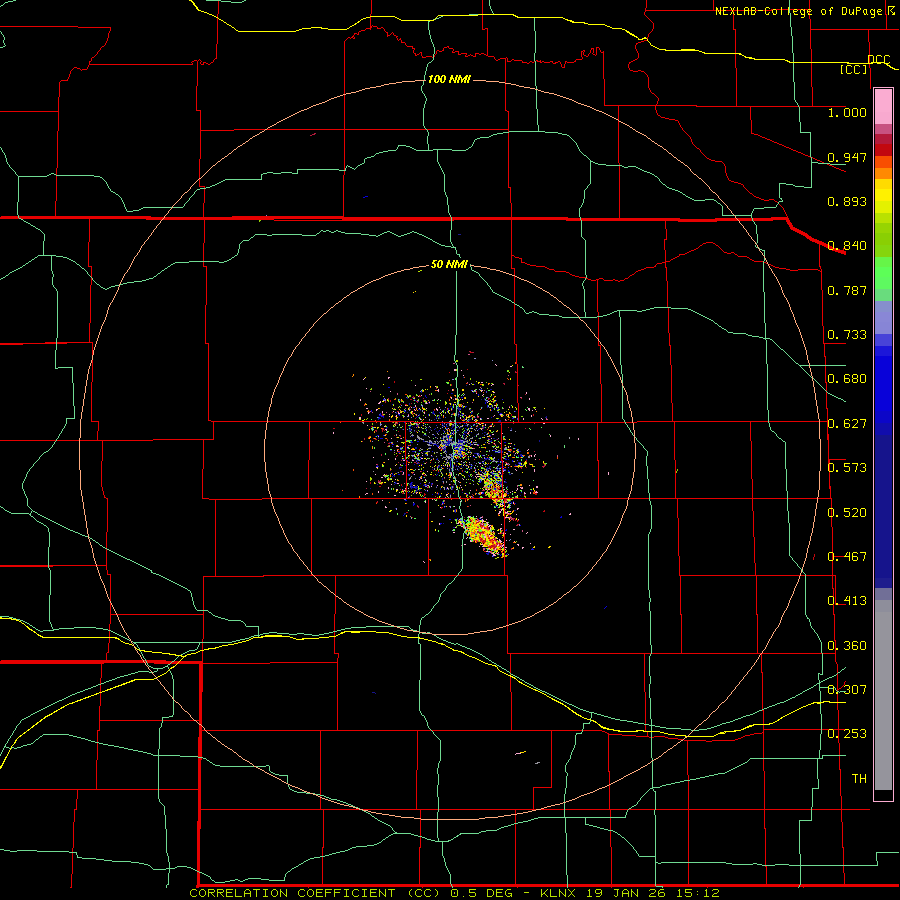Click the 0.627 color scale value
The height and width of the screenshot is (900, 900).
pos(847,423)
